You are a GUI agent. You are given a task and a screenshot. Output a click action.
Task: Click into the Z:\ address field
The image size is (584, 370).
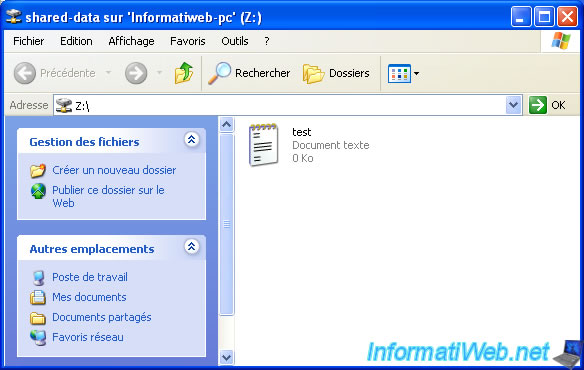point(287,105)
